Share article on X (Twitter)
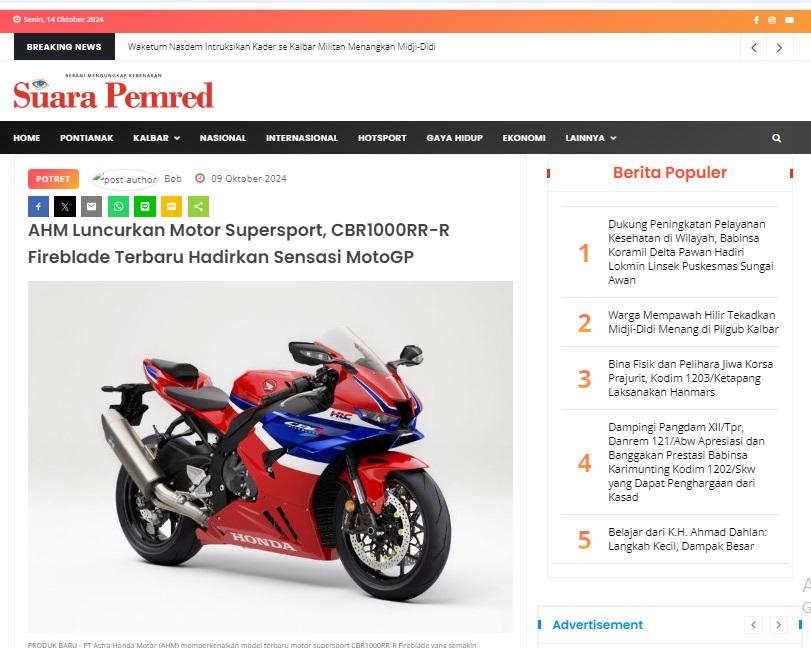This screenshot has width=811, height=648. [x=65, y=207]
